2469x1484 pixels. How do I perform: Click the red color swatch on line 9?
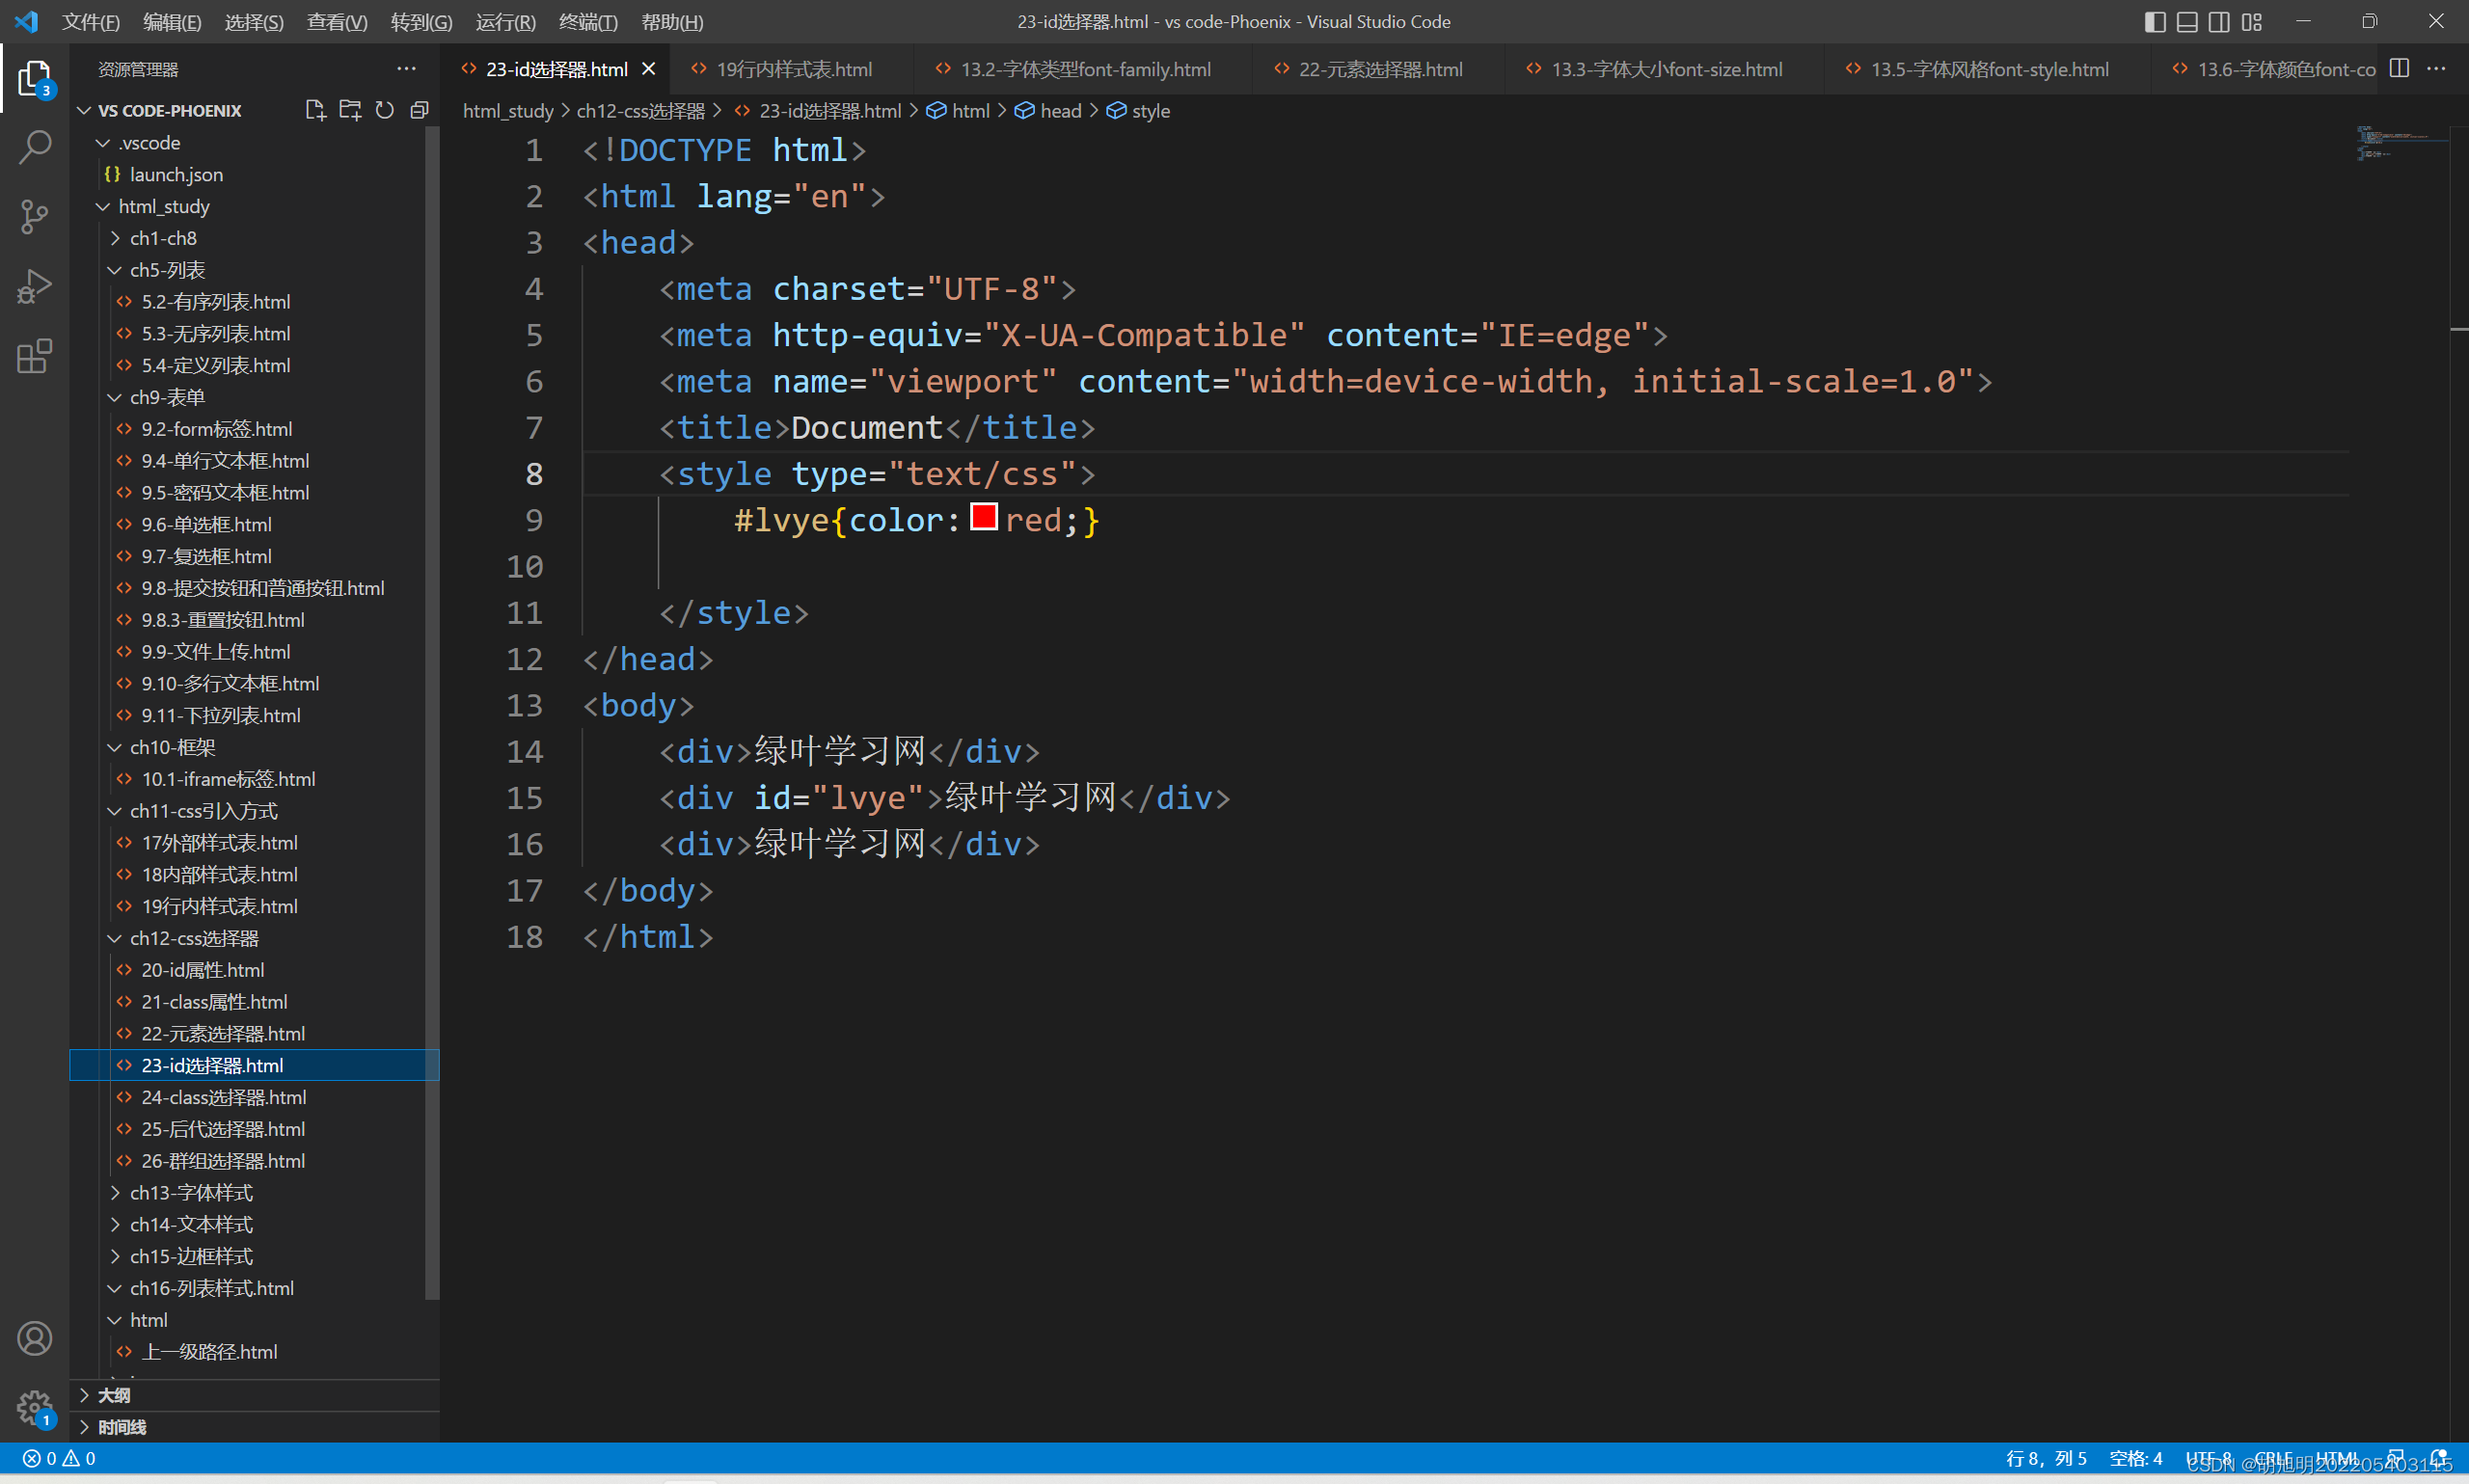tap(984, 518)
